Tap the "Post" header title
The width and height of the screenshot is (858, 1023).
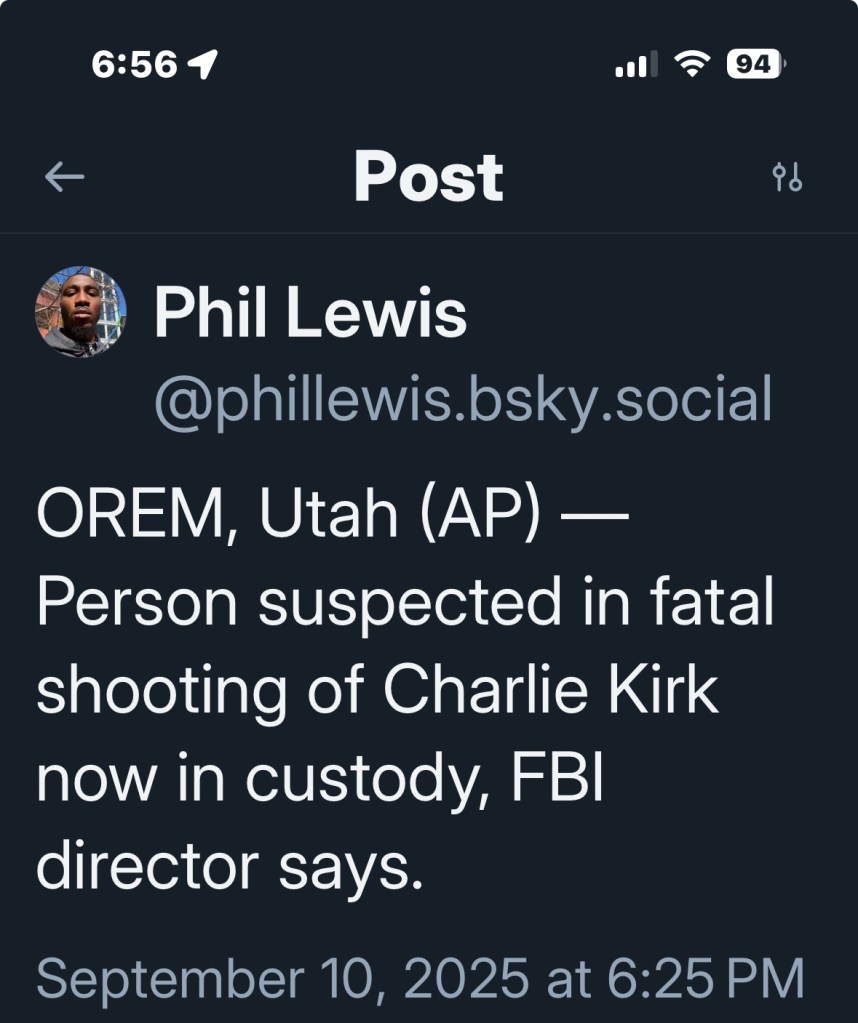coord(428,177)
